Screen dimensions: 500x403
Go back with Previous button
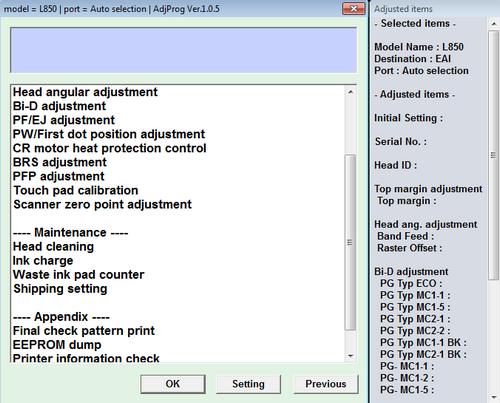pyautogui.click(x=326, y=384)
